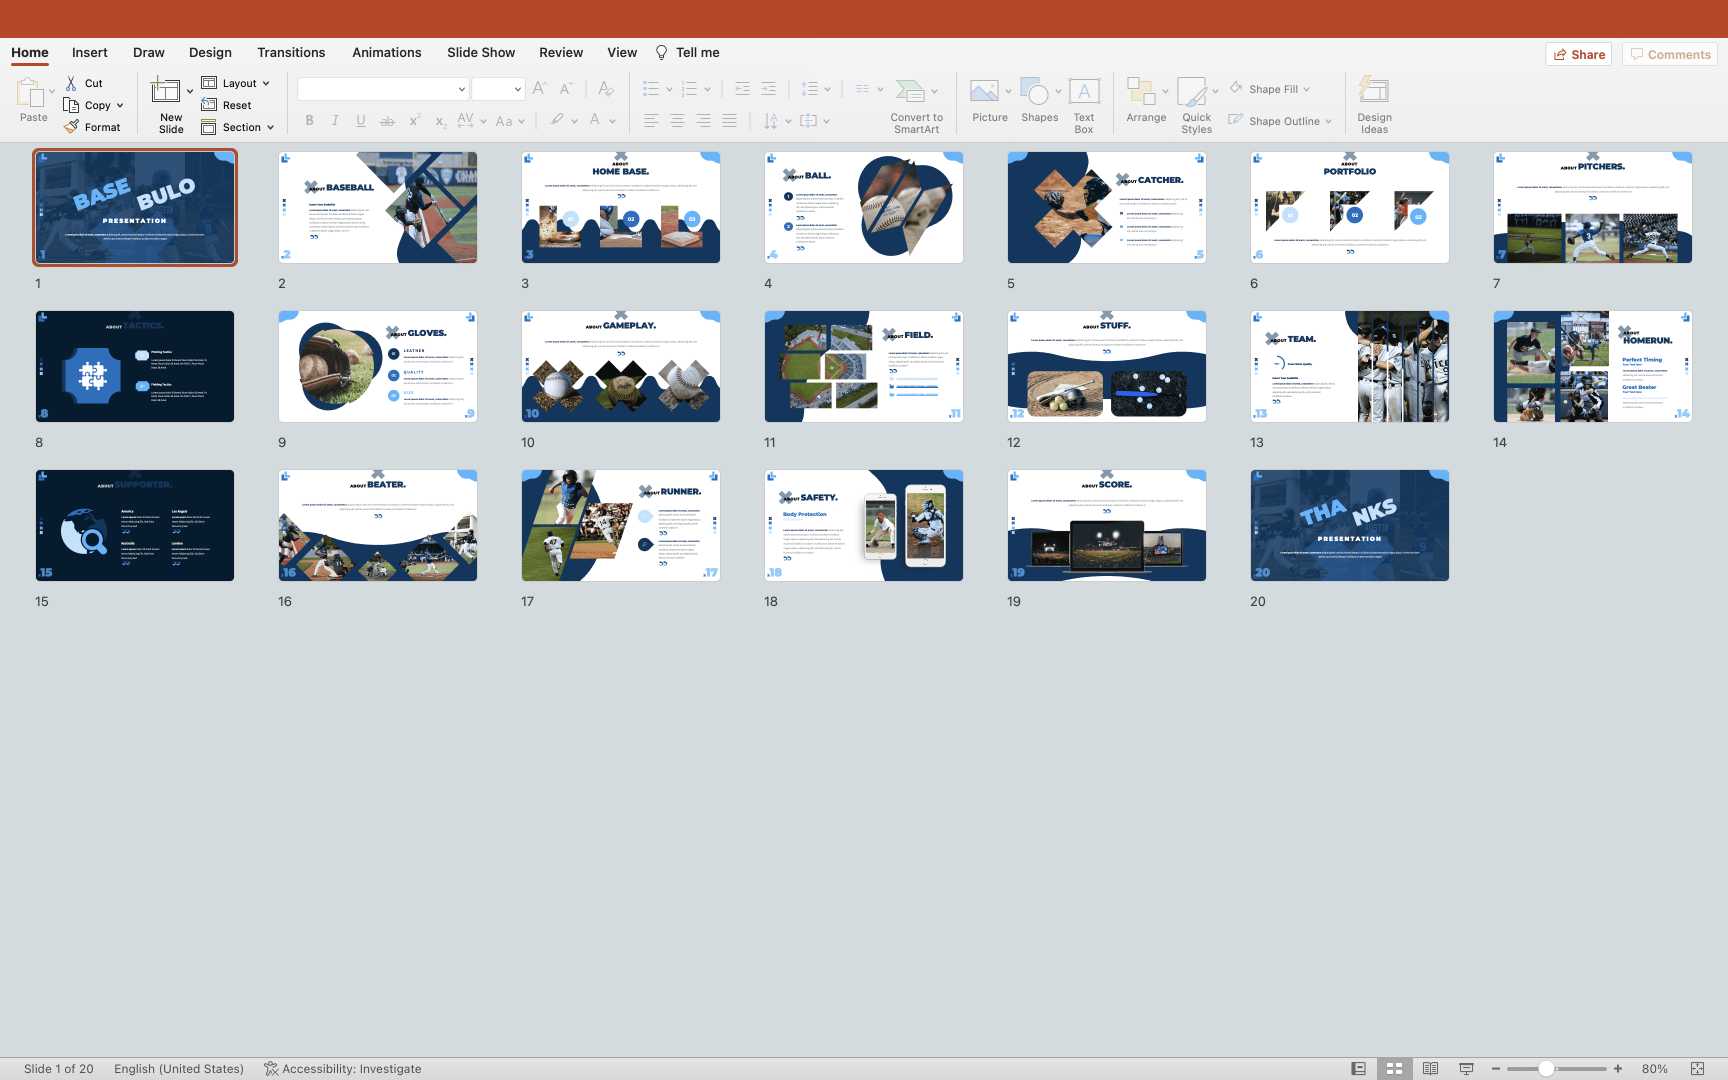Click the New Slide icon
The width and height of the screenshot is (1728, 1080).
coord(166,92)
